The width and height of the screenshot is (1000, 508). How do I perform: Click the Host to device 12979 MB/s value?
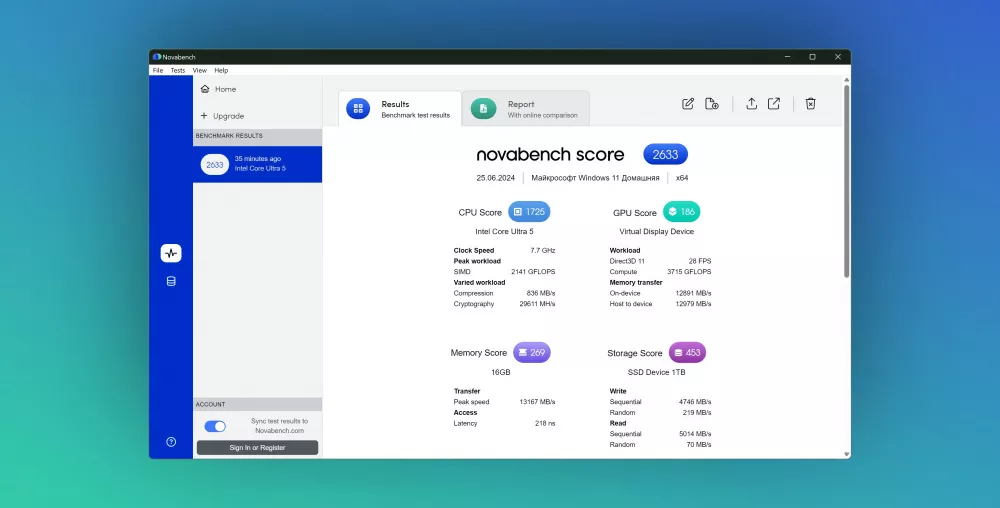coord(693,304)
